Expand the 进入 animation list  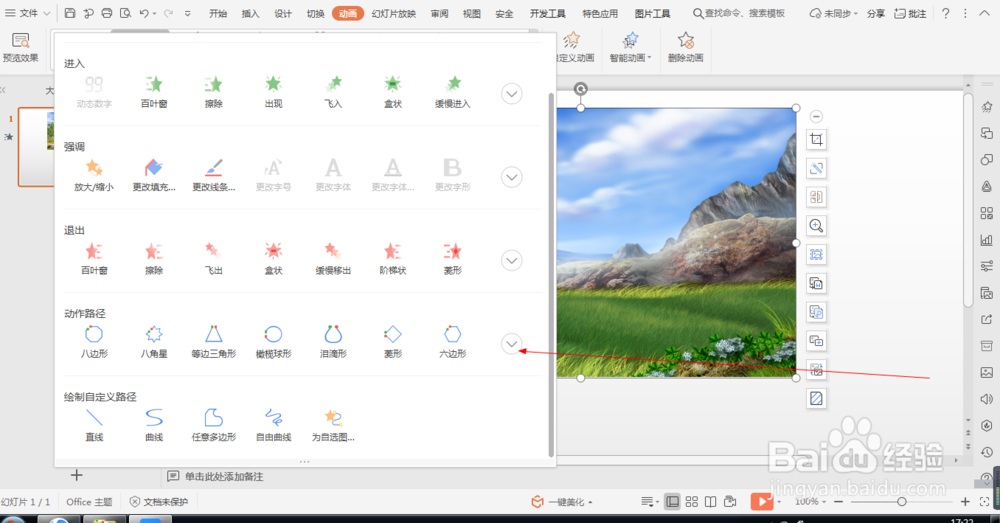pyautogui.click(x=511, y=94)
